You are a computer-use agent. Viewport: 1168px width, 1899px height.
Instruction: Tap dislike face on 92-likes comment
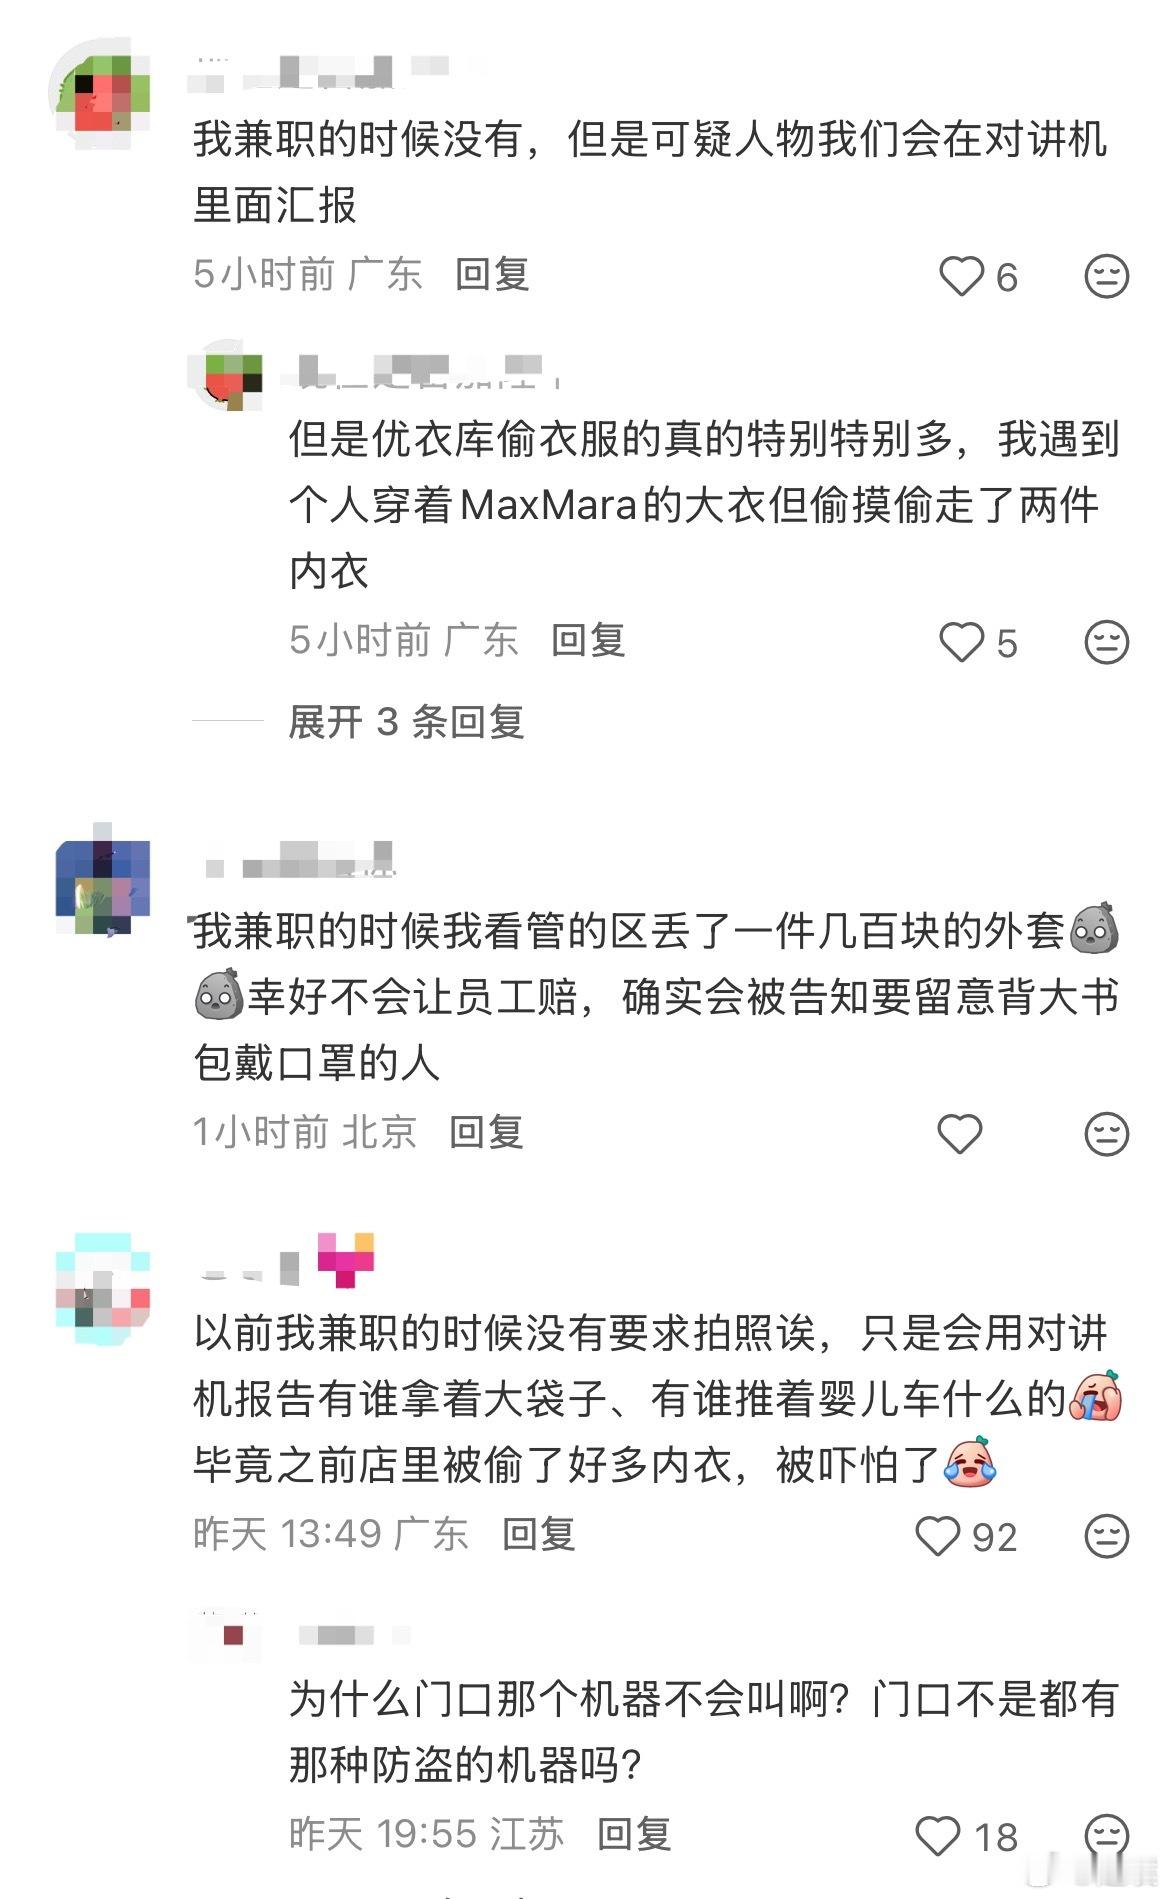click(x=1106, y=1536)
